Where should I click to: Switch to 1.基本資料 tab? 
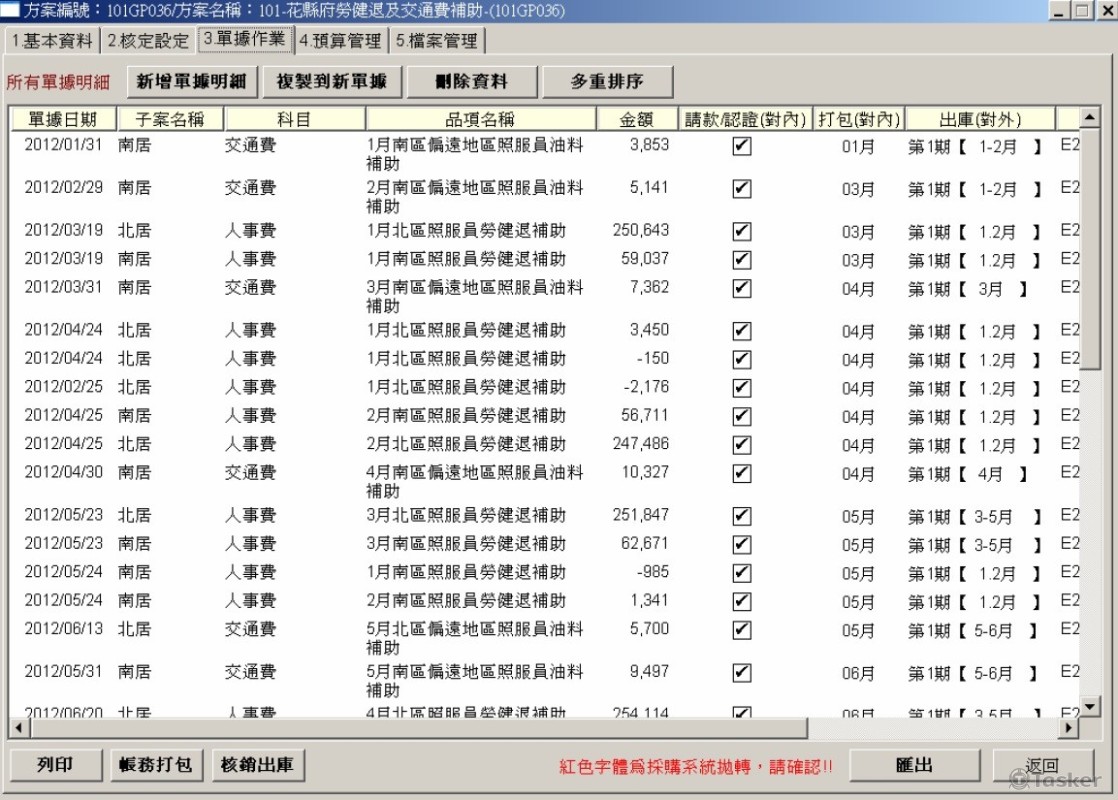[52, 41]
